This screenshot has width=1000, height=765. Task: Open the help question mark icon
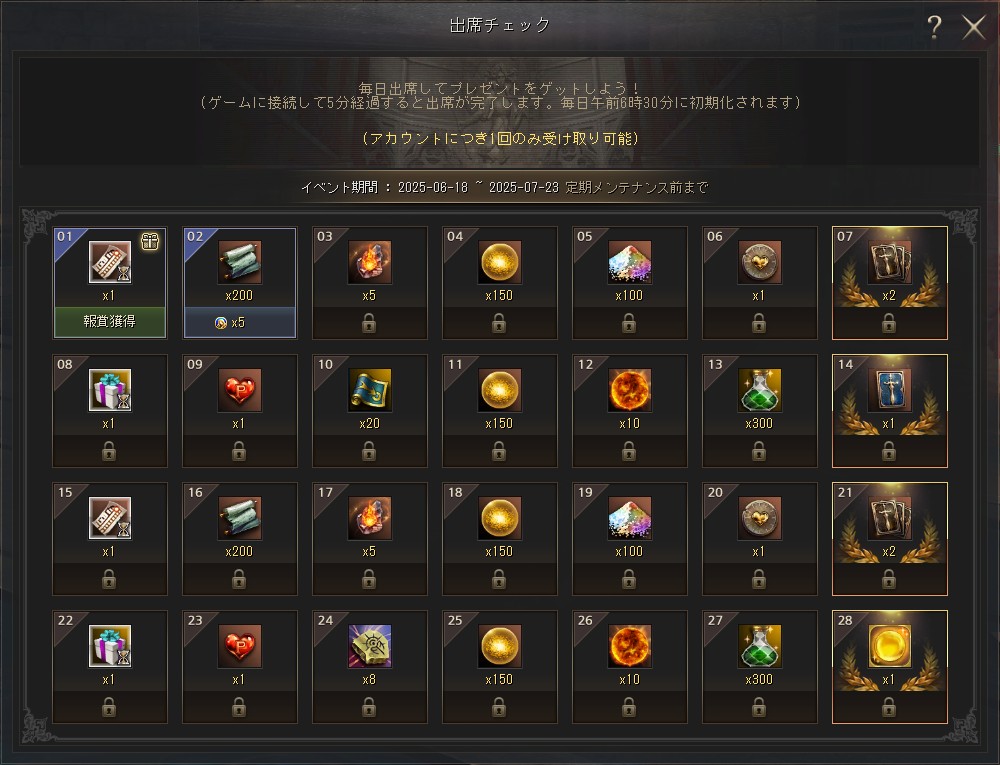pyautogui.click(x=934, y=27)
